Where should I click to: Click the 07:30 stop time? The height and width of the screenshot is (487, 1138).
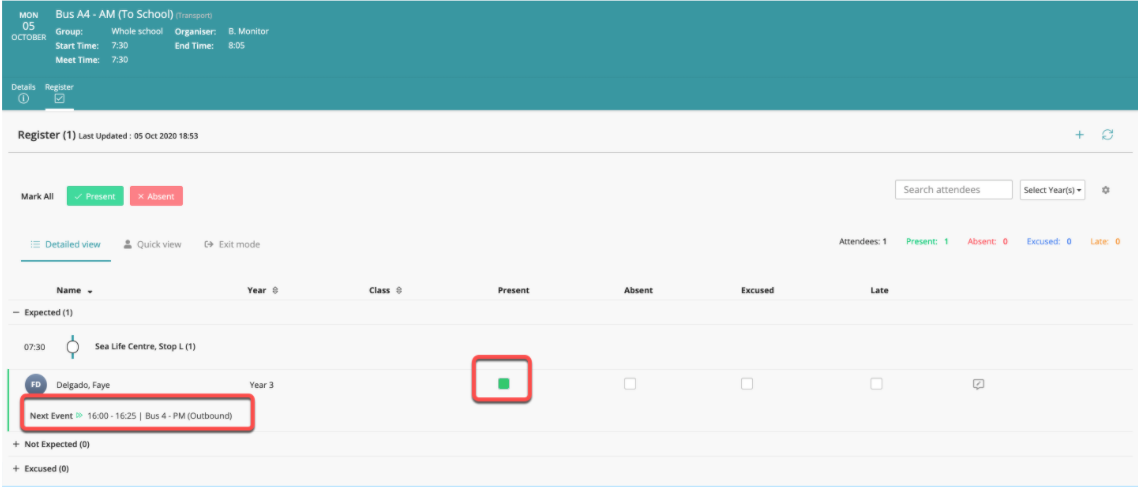(35, 347)
